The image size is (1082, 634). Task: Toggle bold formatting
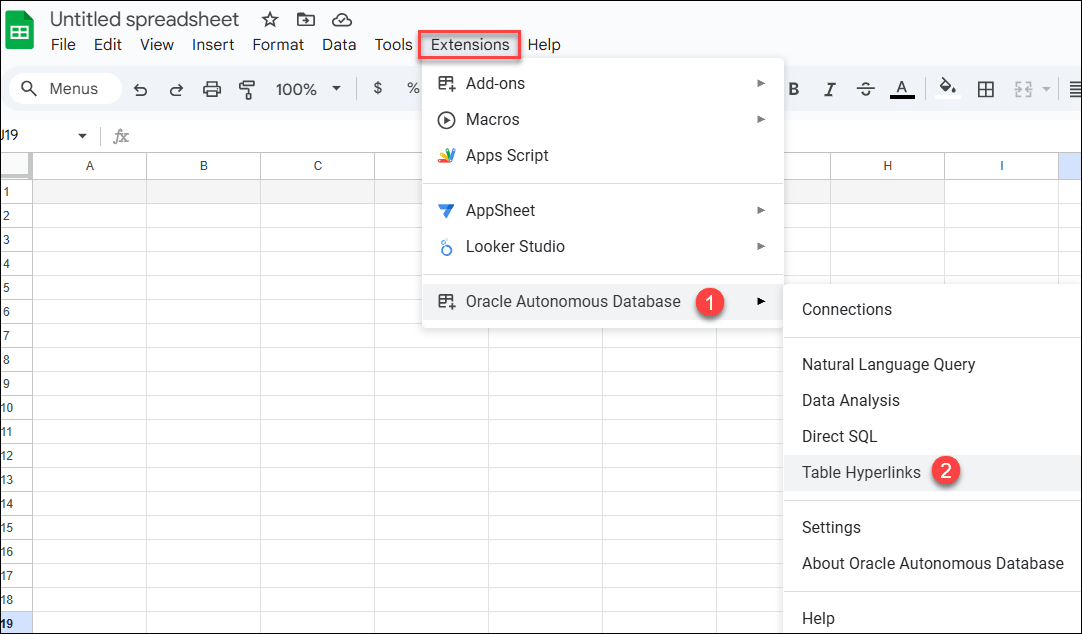(793, 89)
